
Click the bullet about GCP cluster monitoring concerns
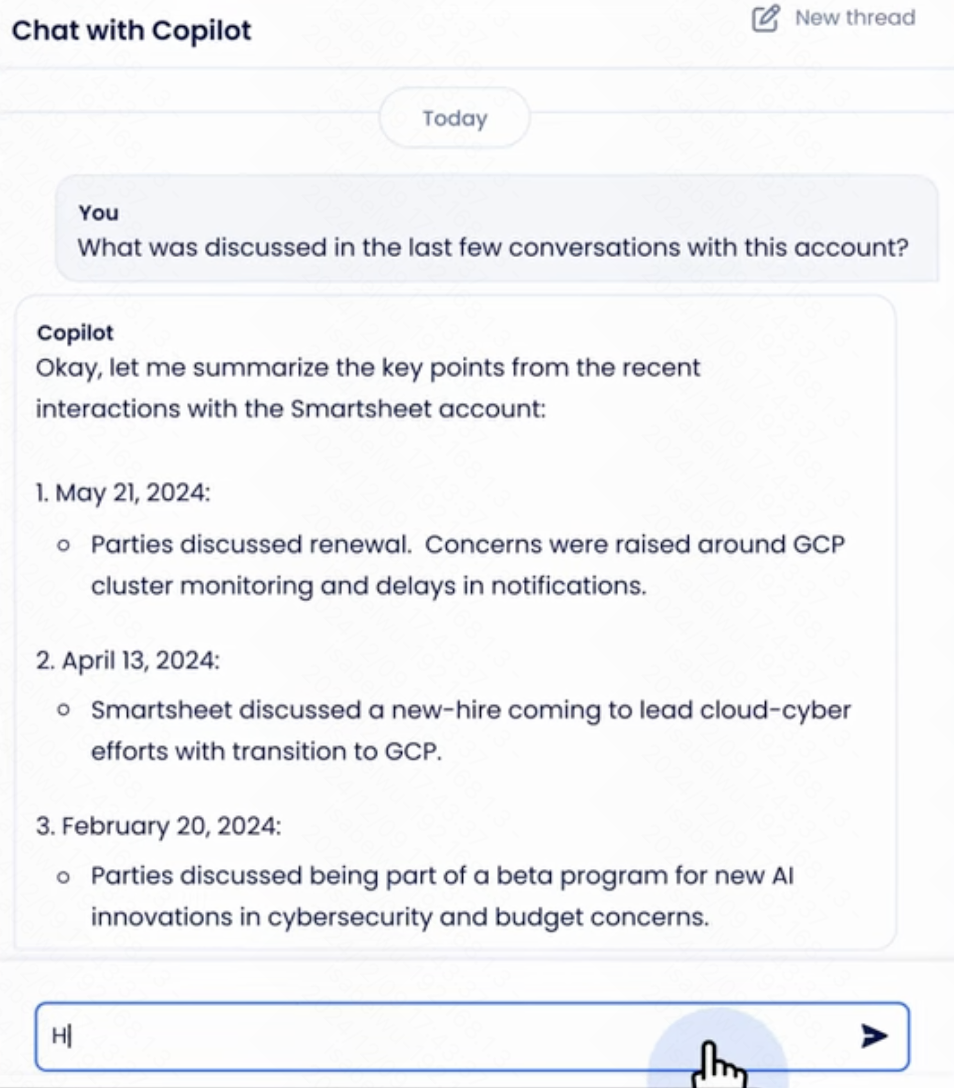(x=468, y=565)
